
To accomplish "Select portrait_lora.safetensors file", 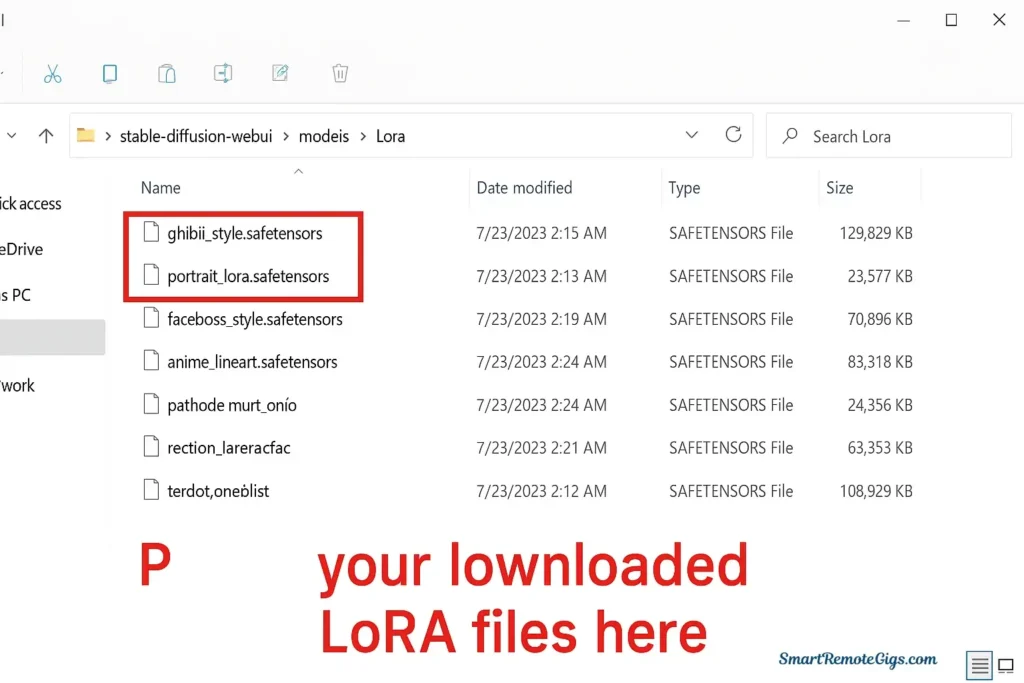I will pos(248,276).
